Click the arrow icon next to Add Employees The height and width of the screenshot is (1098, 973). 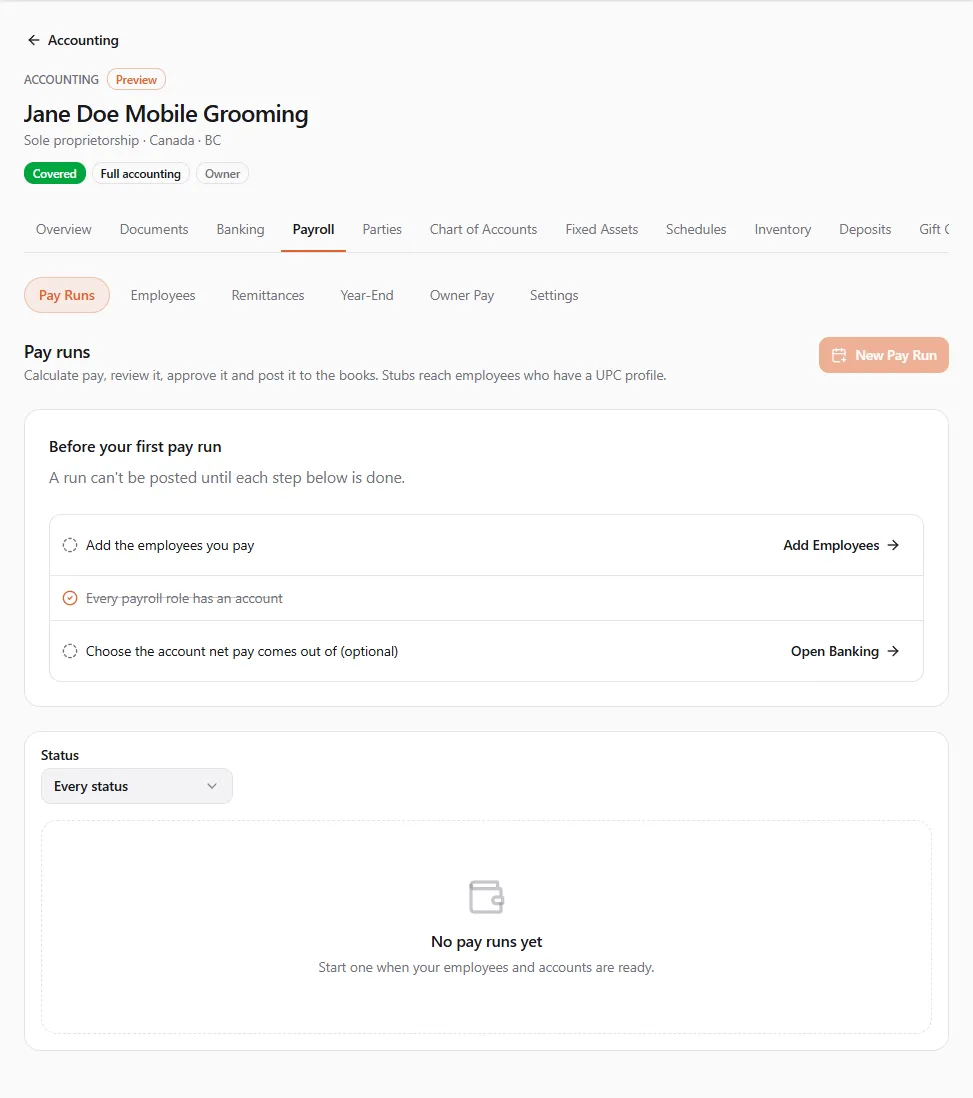[x=893, y=545]
